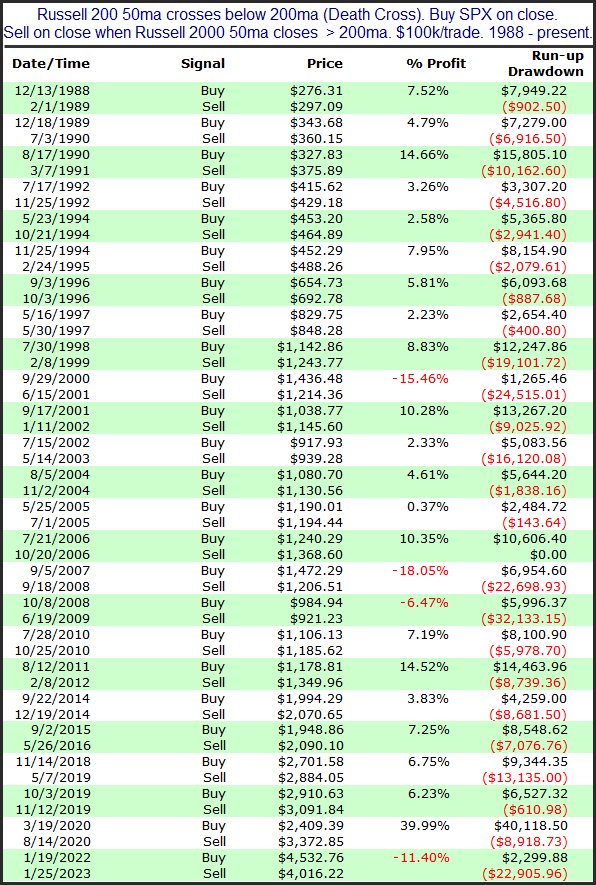
Task: Click the title text about Death Cross
Action: pos(298,23)
